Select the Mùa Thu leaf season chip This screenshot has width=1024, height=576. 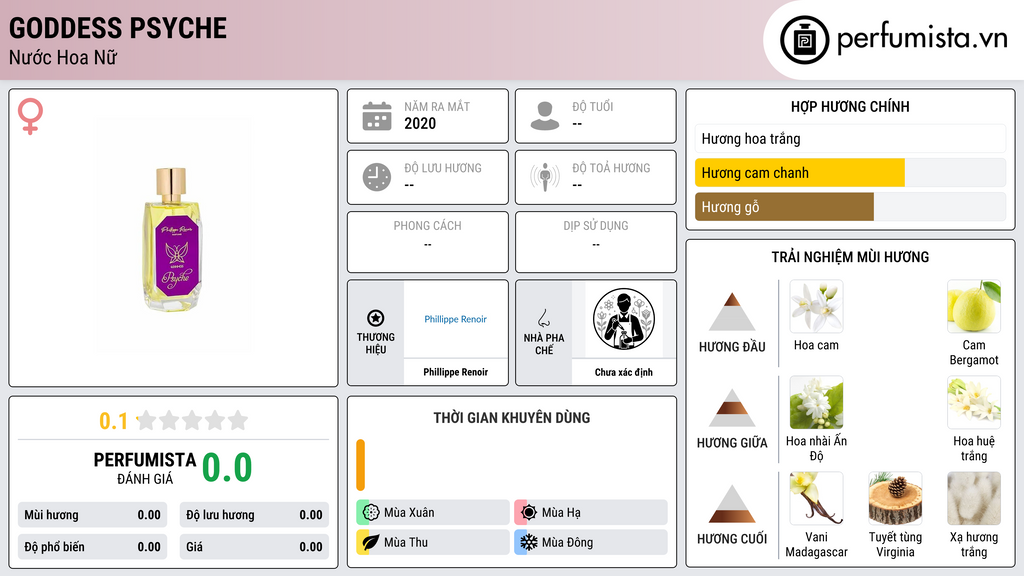433,542
